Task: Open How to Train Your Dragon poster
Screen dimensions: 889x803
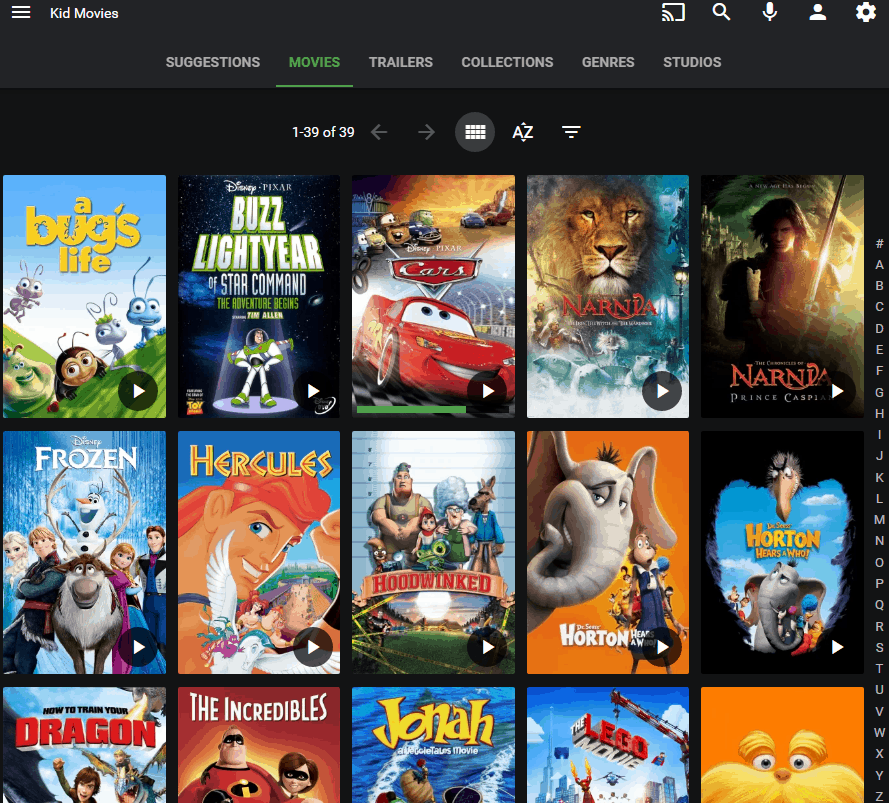Action: [x=84, y=745]
